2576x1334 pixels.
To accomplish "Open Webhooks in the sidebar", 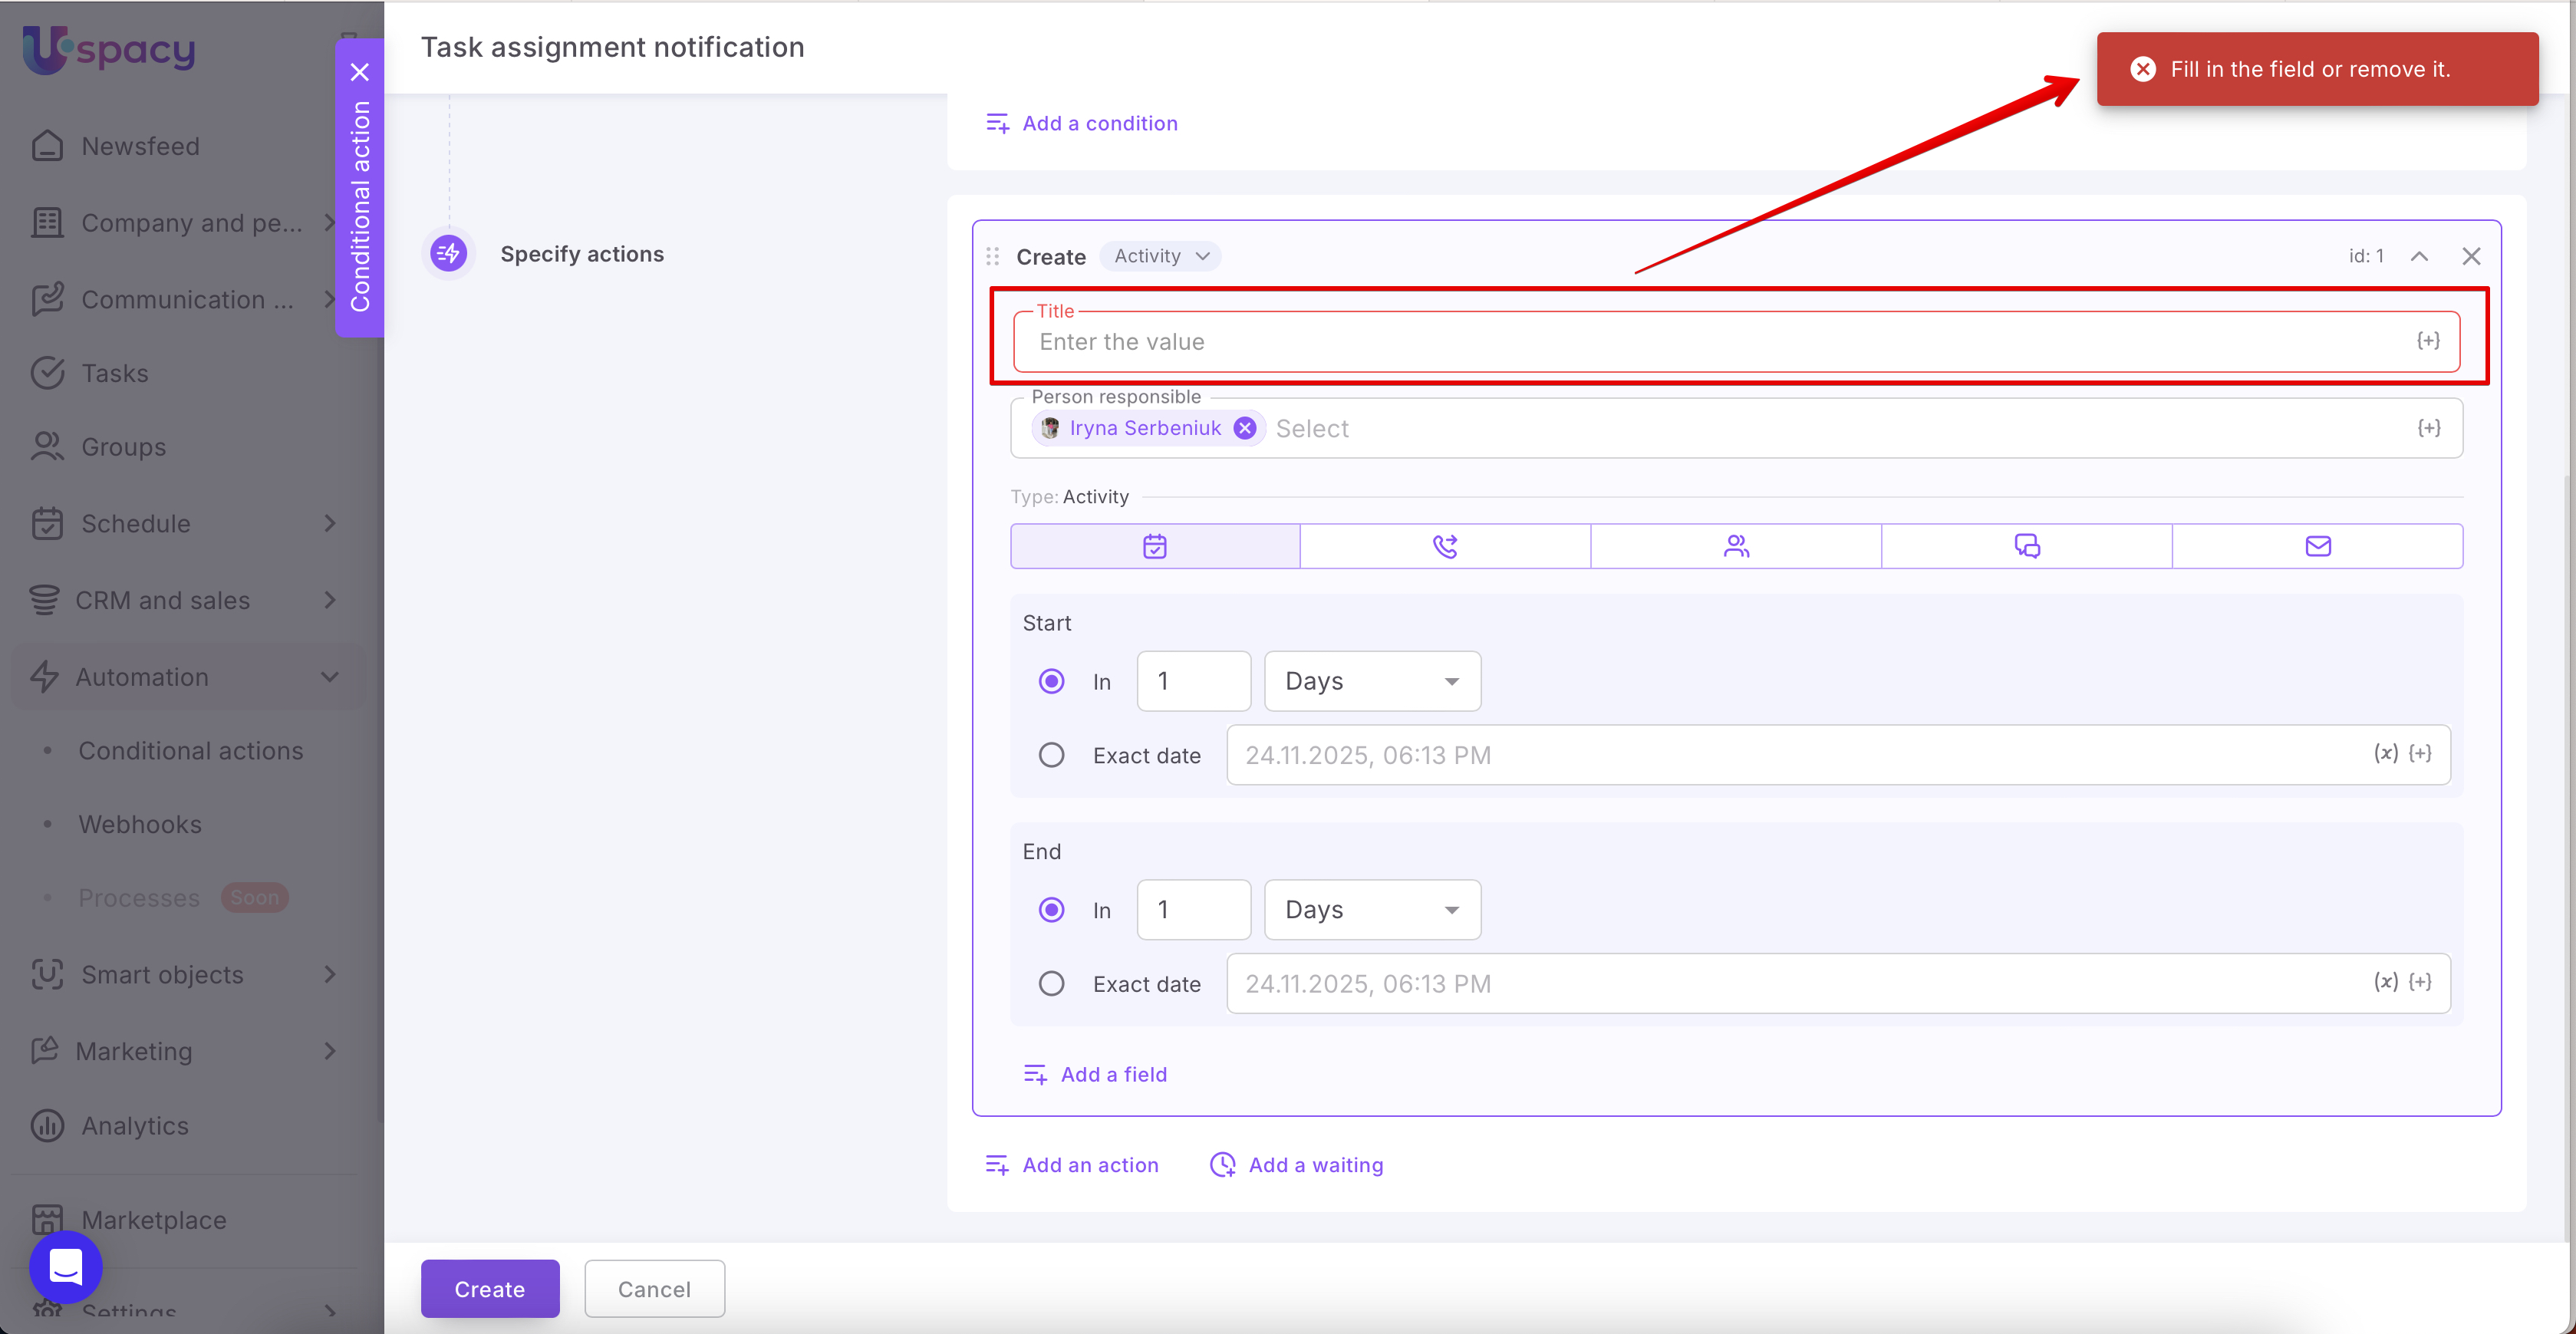I will 140,824.
